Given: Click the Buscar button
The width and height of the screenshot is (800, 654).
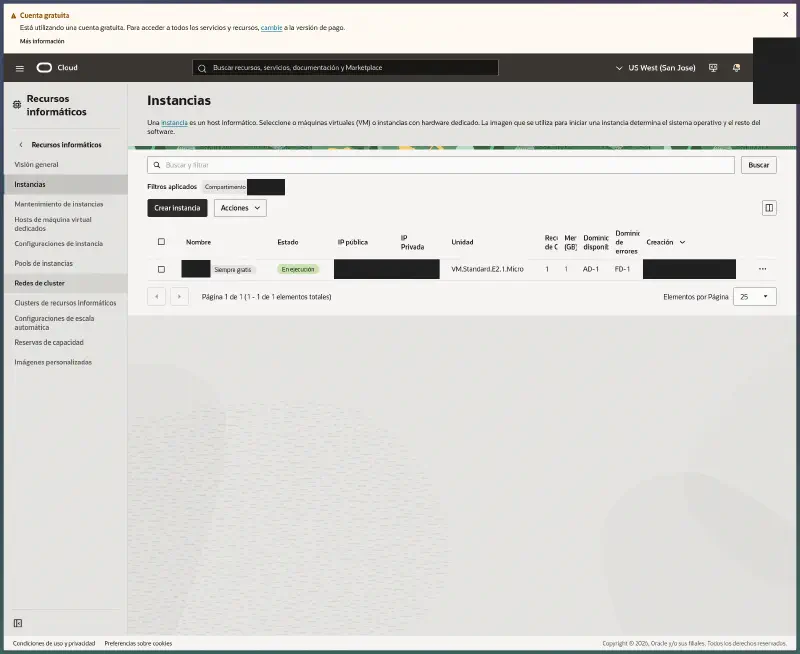Looking at the screenshot, I should (759, 165).
